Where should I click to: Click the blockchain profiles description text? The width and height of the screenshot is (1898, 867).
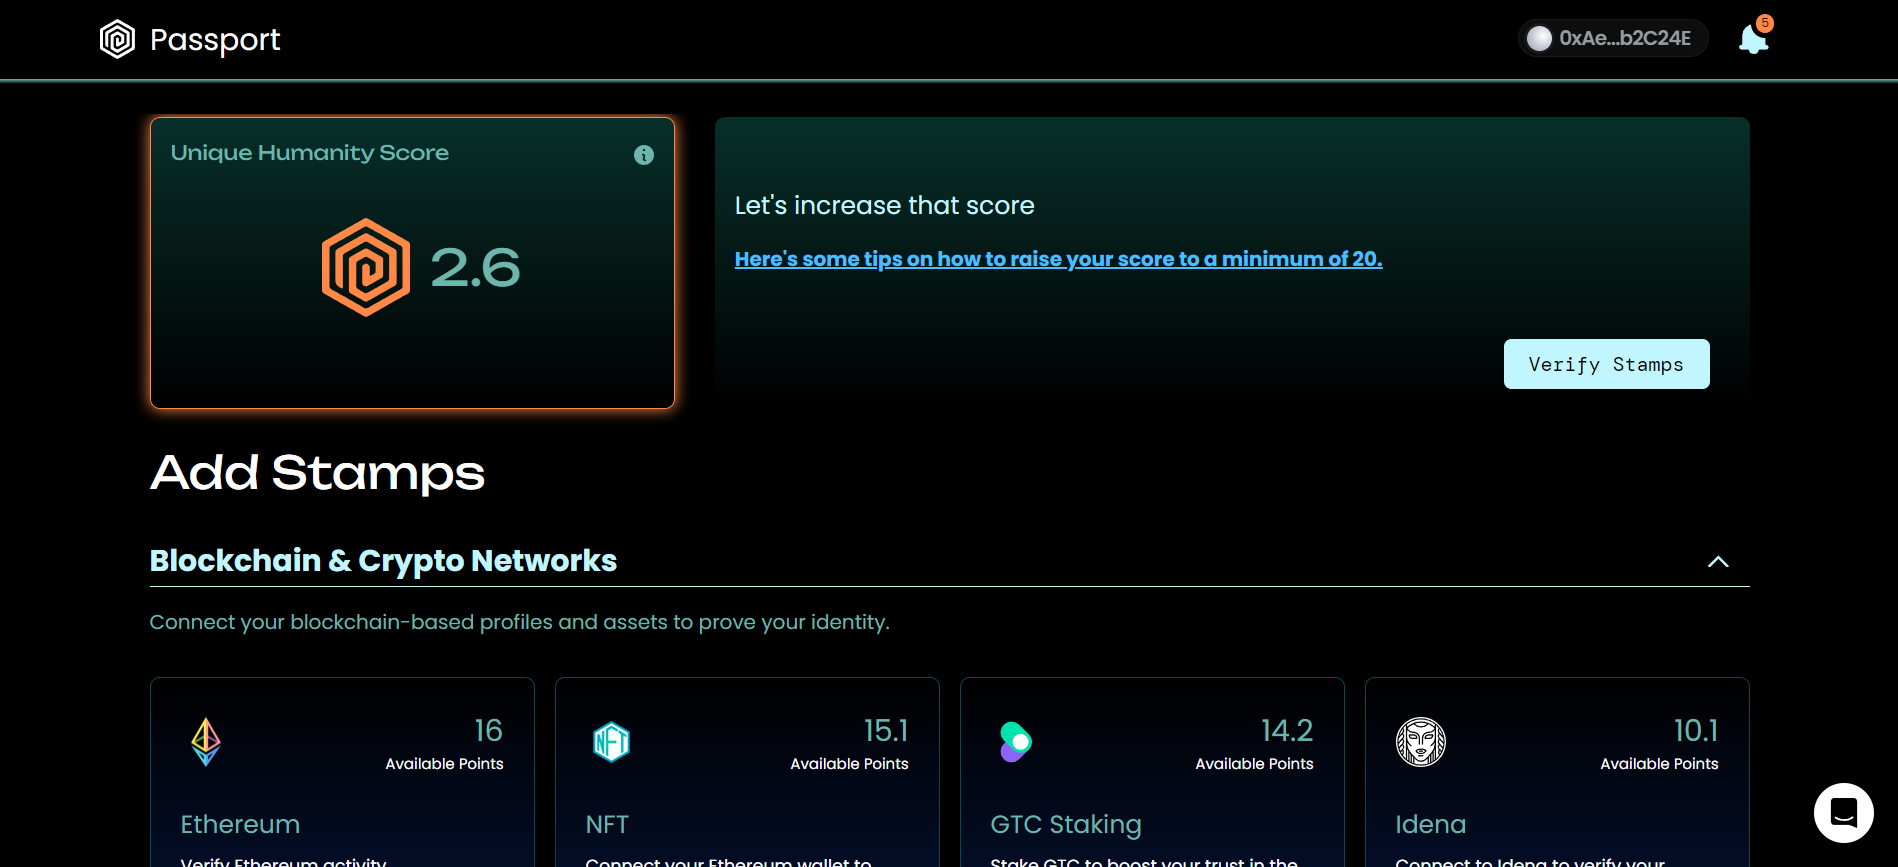(519, 622)
